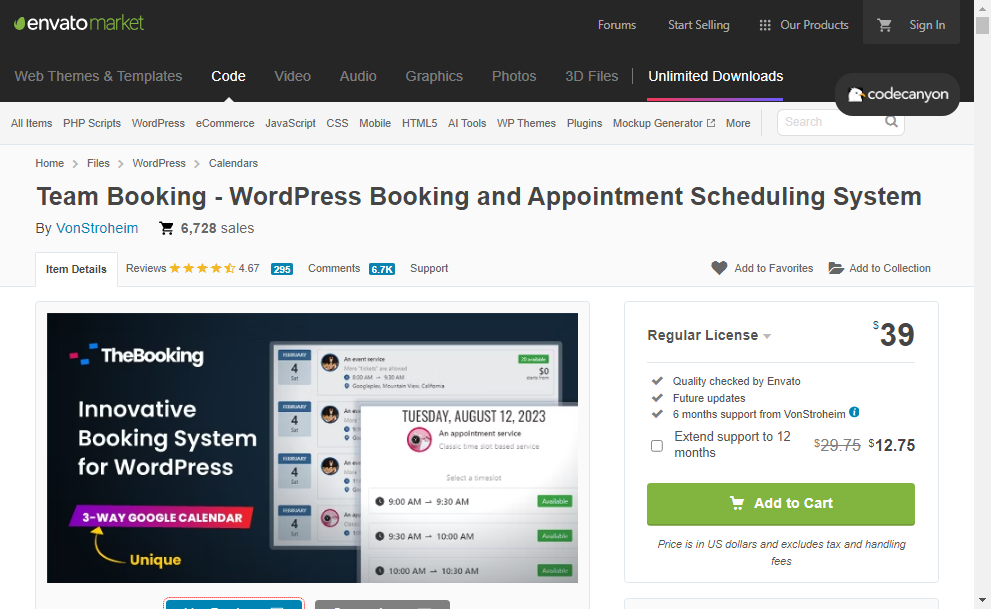Viewport: 991px width, 609px height.
Task: Open the Video category
Action: [293, 76]
